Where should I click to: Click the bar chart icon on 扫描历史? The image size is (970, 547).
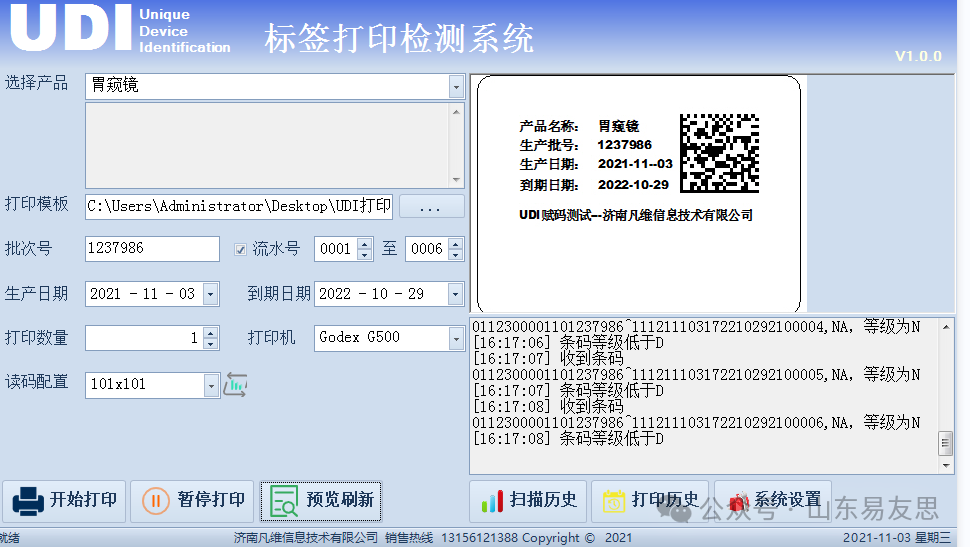[x=492, y=501]
